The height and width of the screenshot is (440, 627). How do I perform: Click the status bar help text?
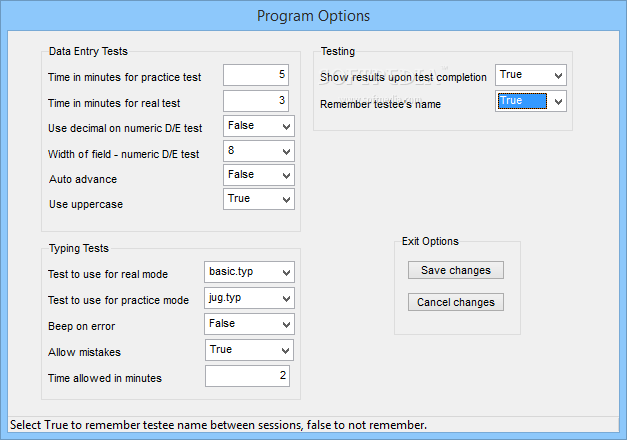point(218,425)
